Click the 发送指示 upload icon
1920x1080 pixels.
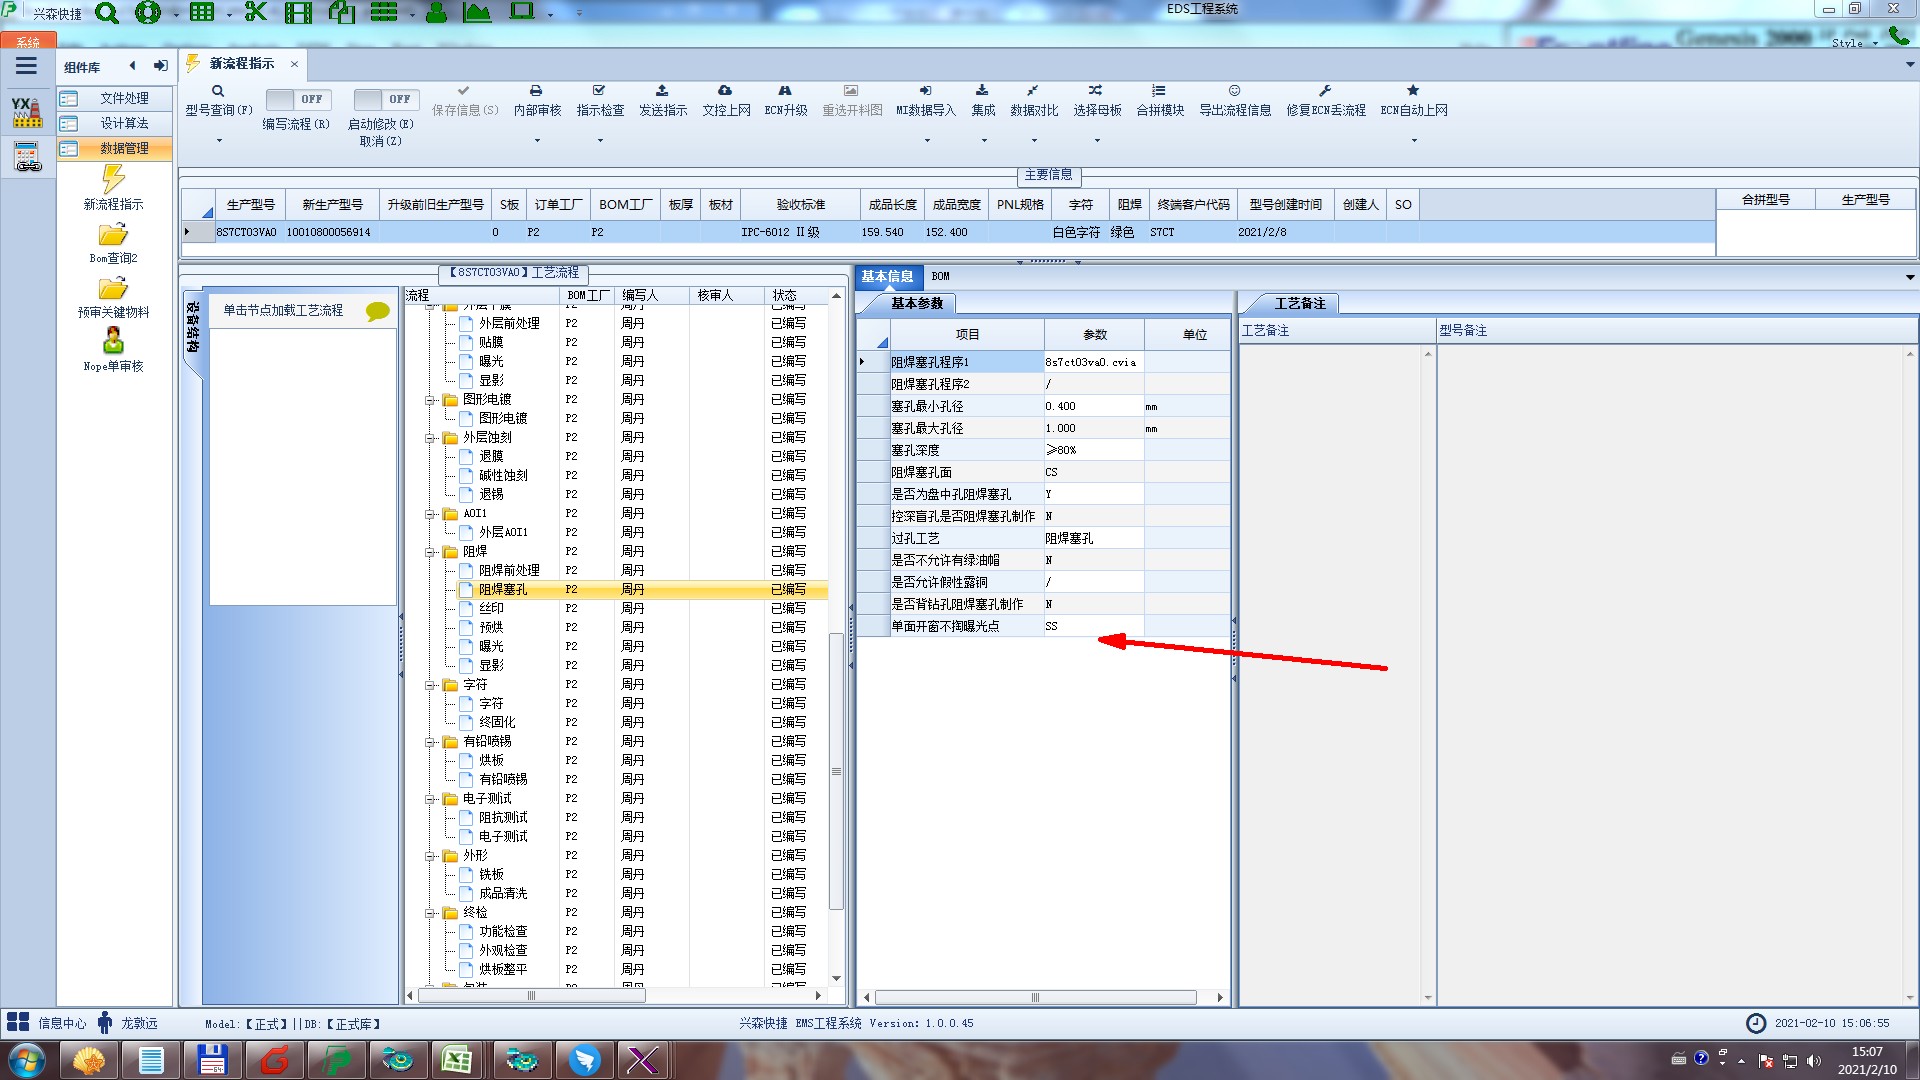[x=662, y=91]
